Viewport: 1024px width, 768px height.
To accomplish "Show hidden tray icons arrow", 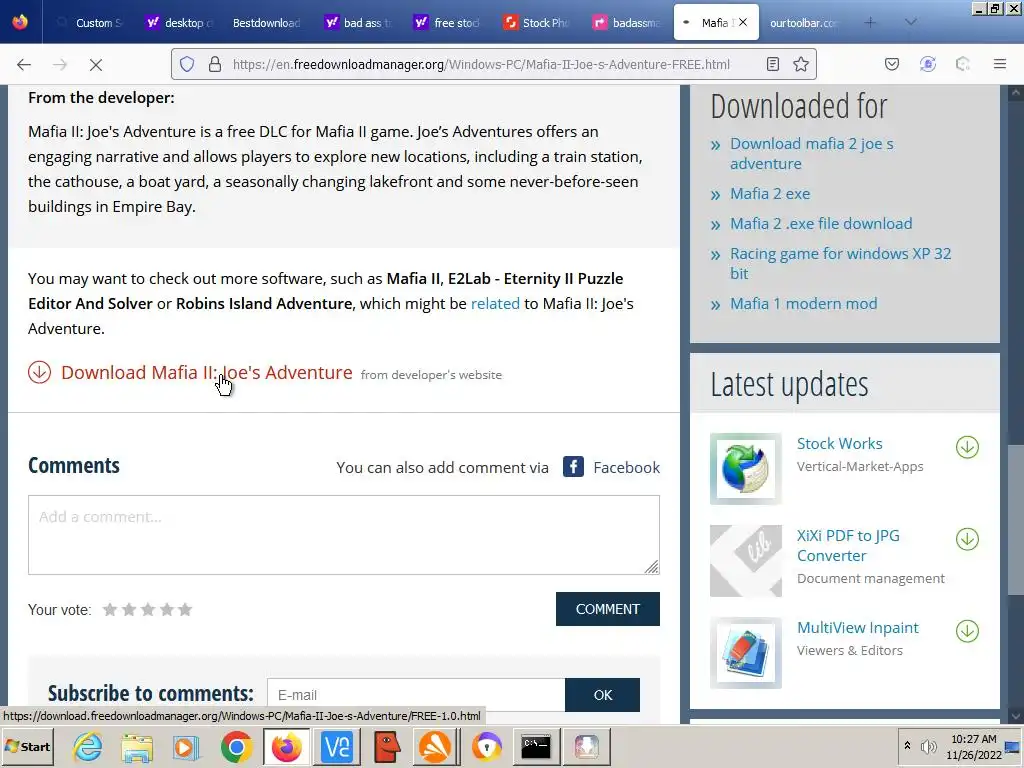I will point(907,746).
